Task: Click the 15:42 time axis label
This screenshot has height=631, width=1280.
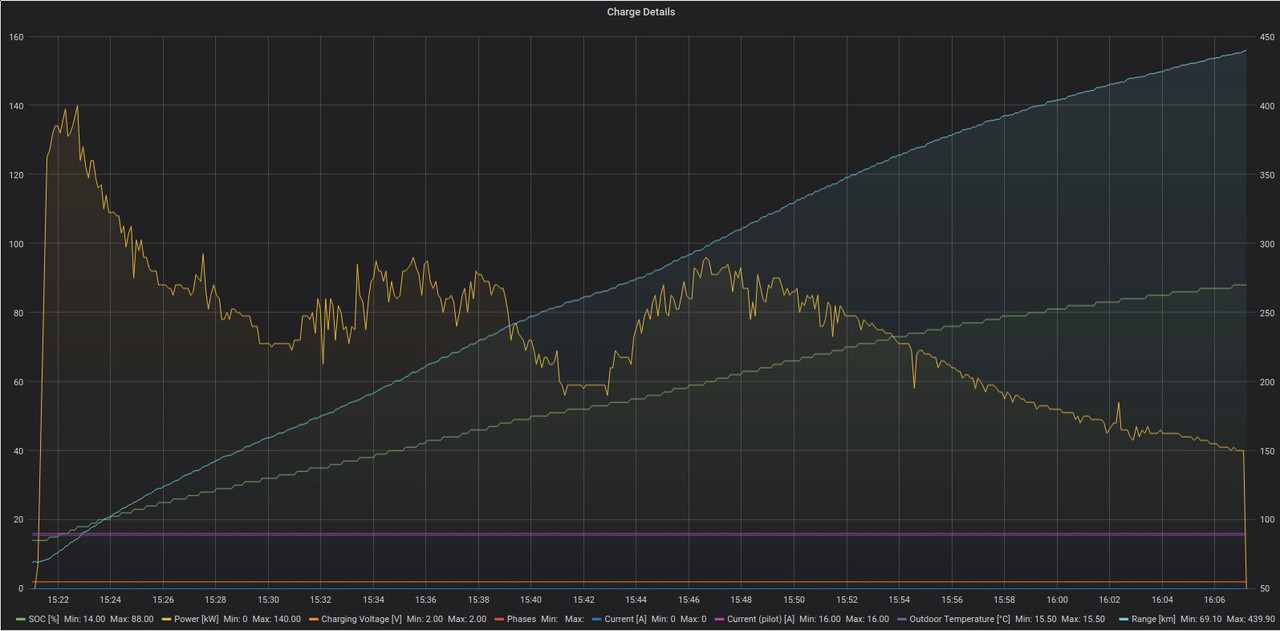Action: click(x=584, y=600)
